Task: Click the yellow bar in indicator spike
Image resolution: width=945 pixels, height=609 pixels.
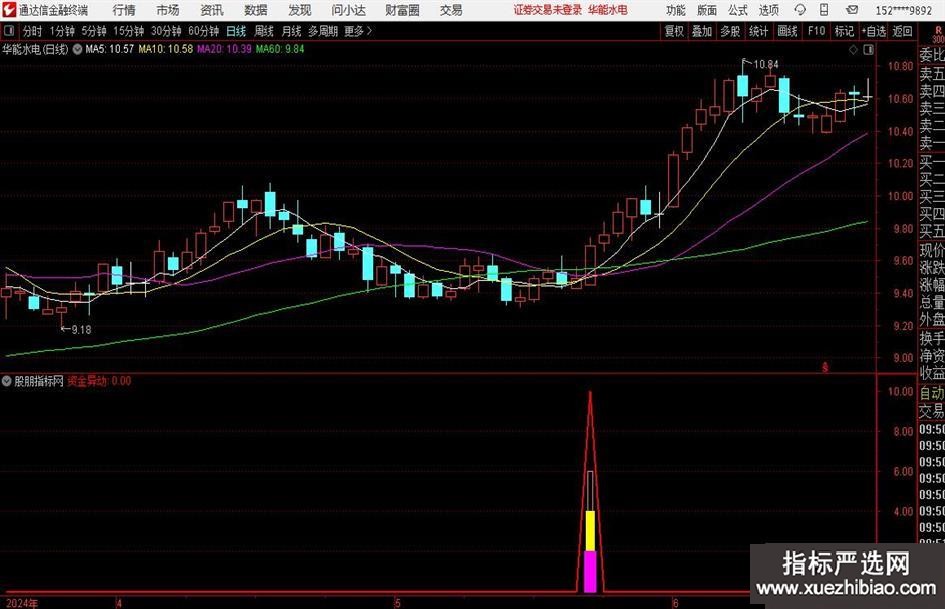Action: (591, 531)
